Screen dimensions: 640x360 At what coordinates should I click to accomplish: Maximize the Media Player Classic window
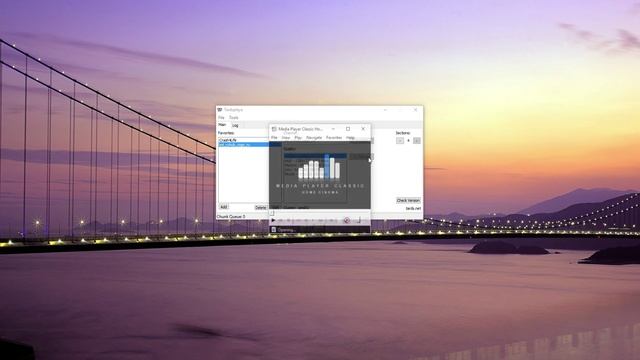click(348, 129)
